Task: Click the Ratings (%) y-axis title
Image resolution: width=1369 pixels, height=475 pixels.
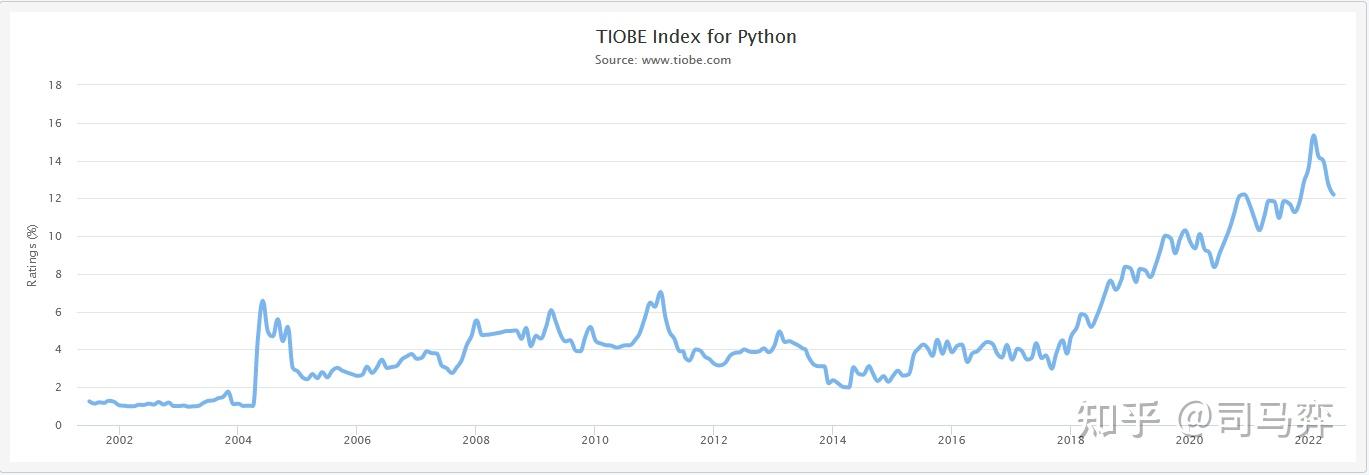Action: coord(32,255)
